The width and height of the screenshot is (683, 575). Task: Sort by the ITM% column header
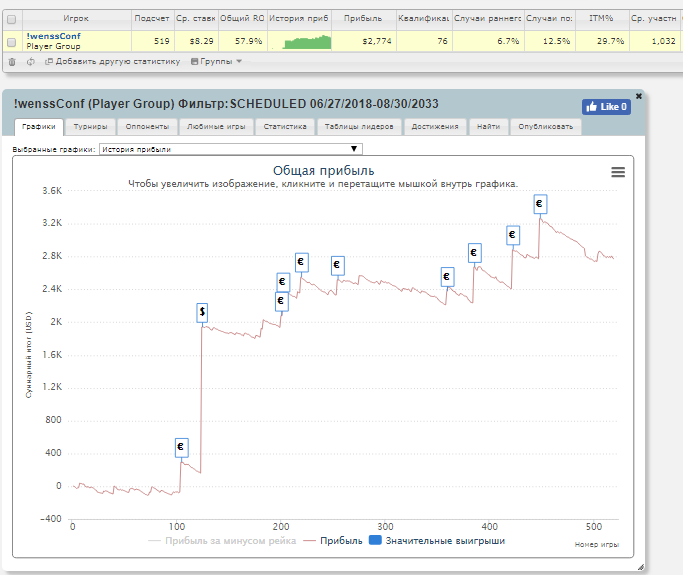click(602, 19)
